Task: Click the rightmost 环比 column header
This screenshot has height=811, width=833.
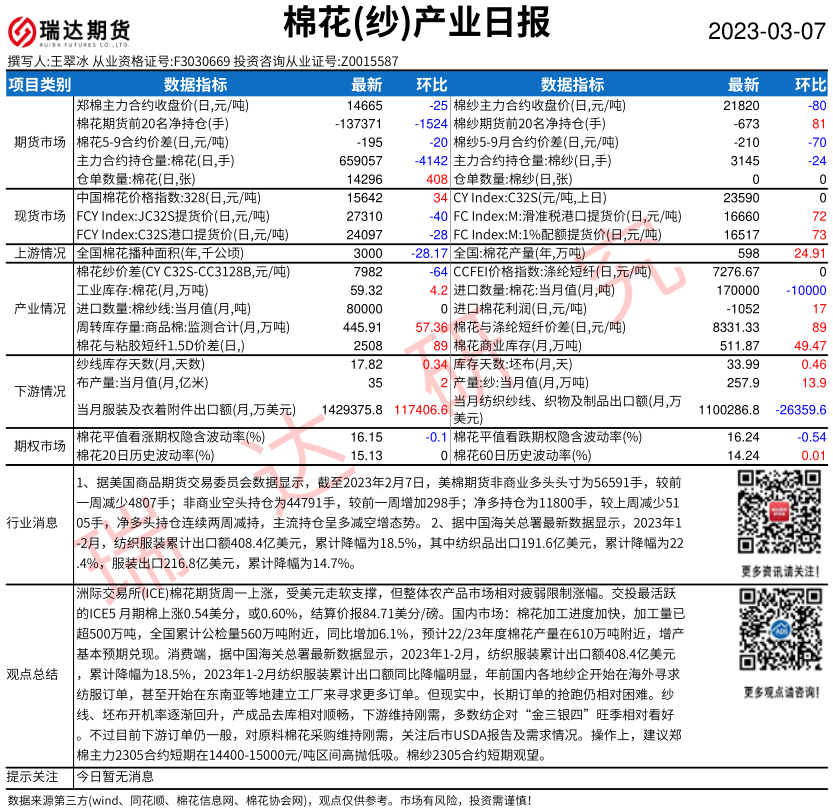Action: [x=810, y=85]
